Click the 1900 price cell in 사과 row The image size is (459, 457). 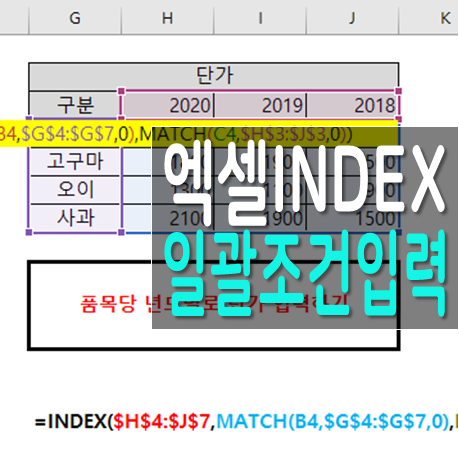click(260, 218)
